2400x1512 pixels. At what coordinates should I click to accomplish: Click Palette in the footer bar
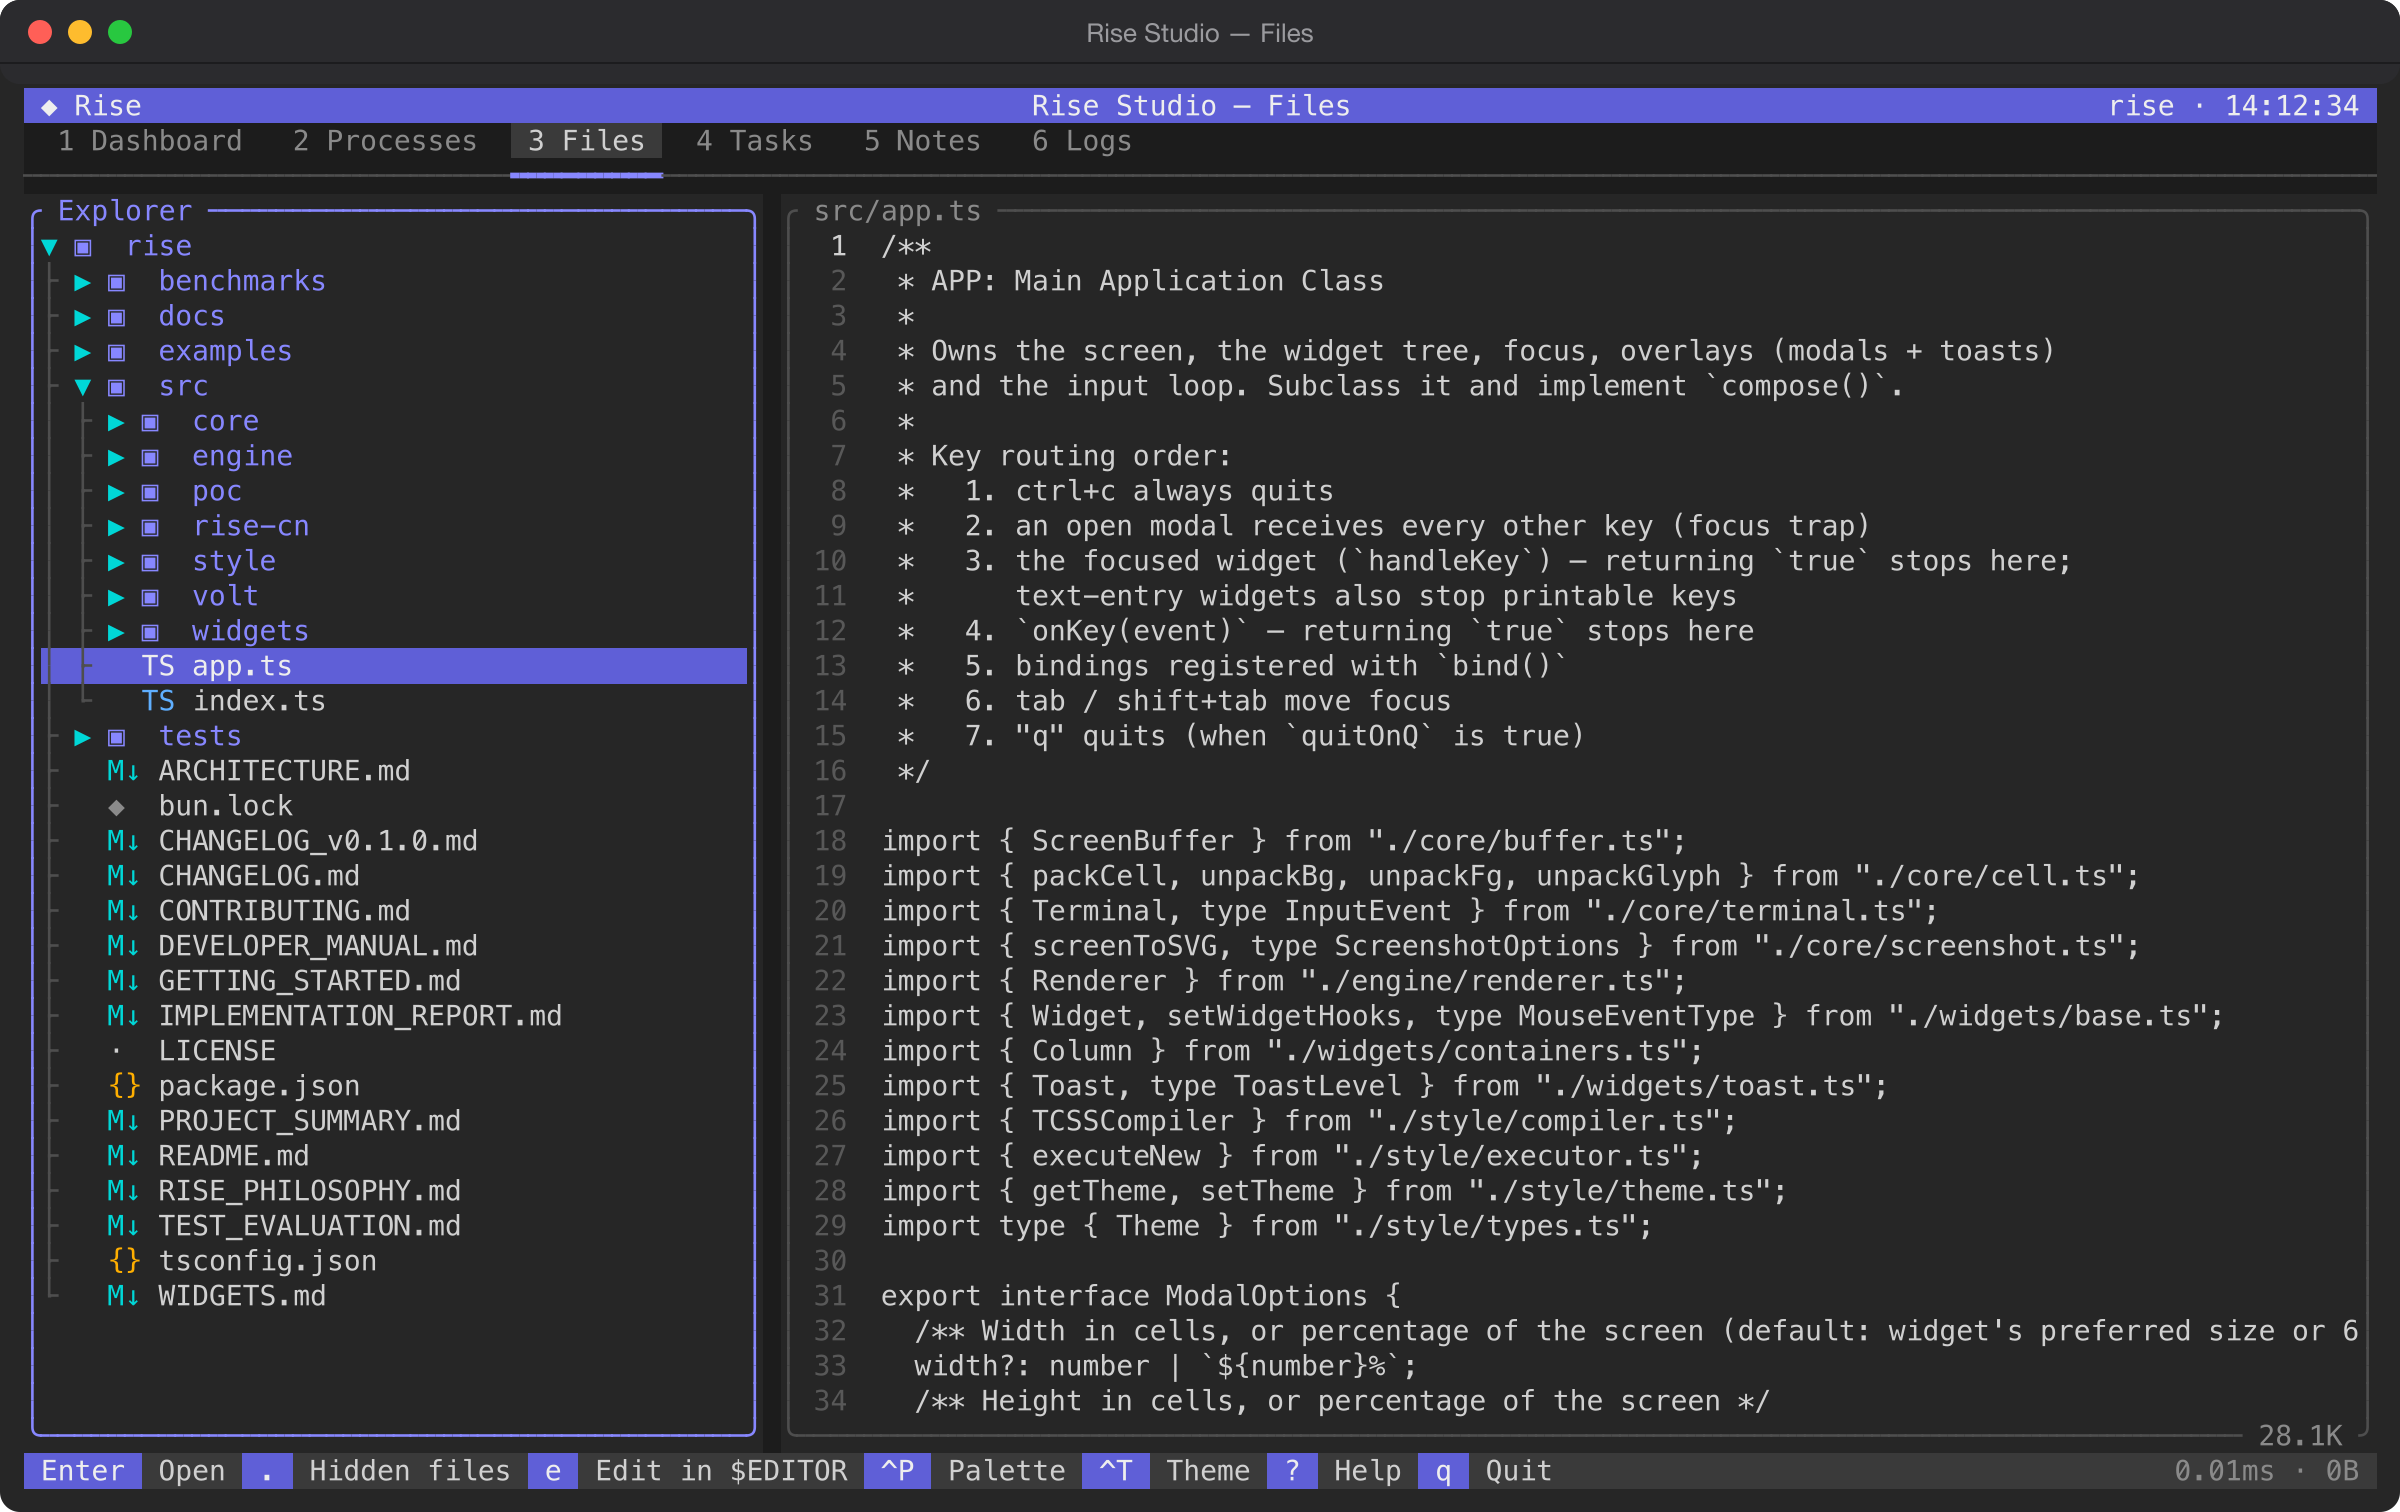[x=1007, y=1471]
